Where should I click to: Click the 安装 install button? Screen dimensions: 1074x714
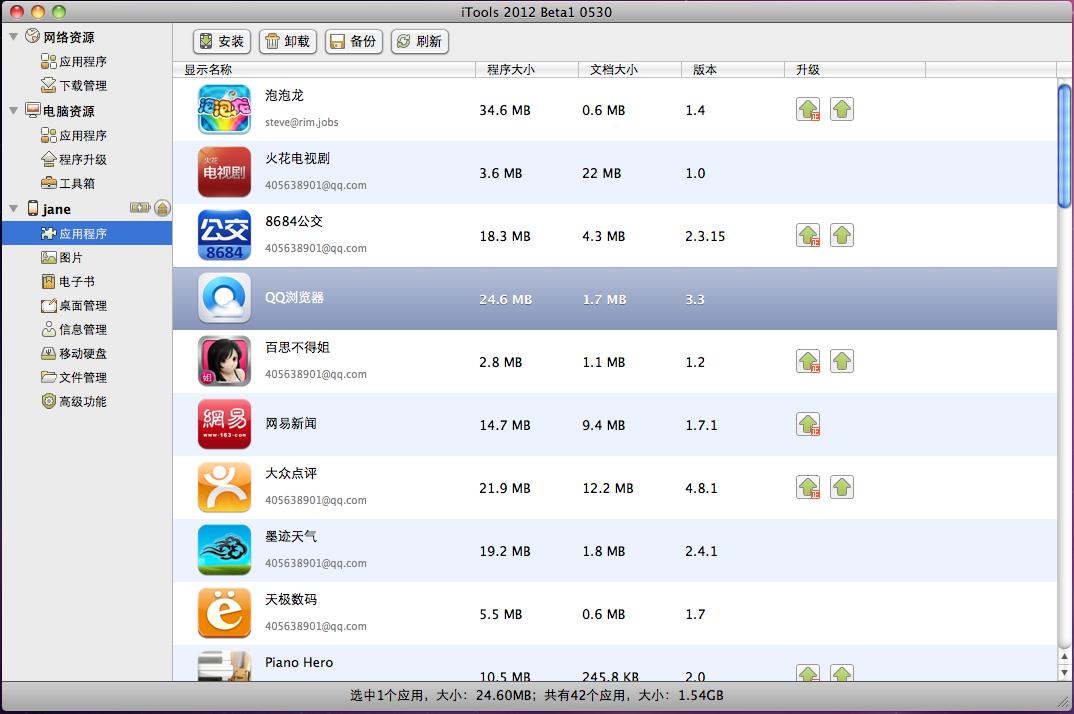(x=221, y=41)
